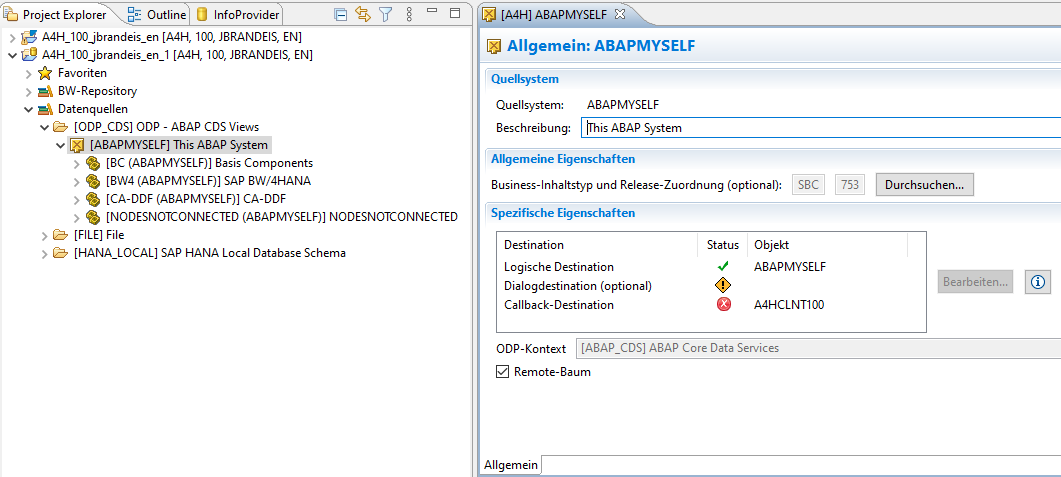Click the BC Basis Components node icon
Screen dimensions: 1061x477
pyautogui.click(x=93, y=163)
